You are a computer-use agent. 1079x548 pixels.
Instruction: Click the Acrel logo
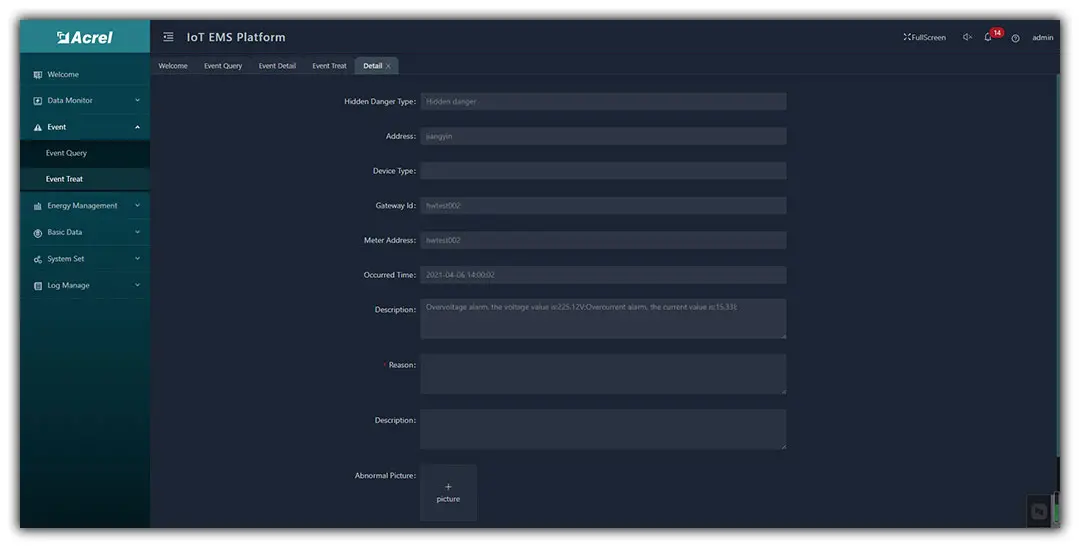(x=85, y=38)
